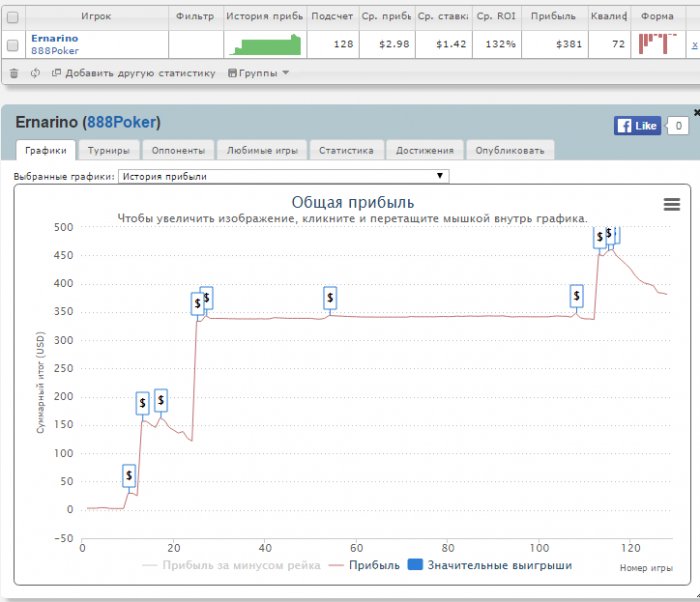The width and height of the screenshot is (700, 602).
Task: Toggle 'Значительные выигрыши' legend series
Action: click(490, 565)
